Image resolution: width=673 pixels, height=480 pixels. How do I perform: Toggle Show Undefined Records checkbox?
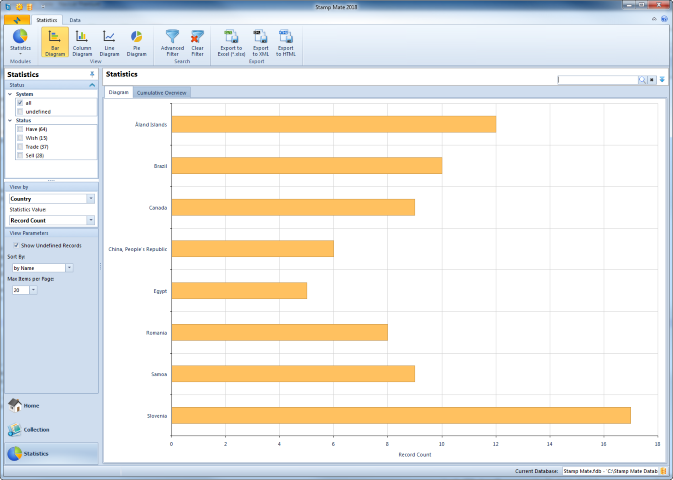16,245
